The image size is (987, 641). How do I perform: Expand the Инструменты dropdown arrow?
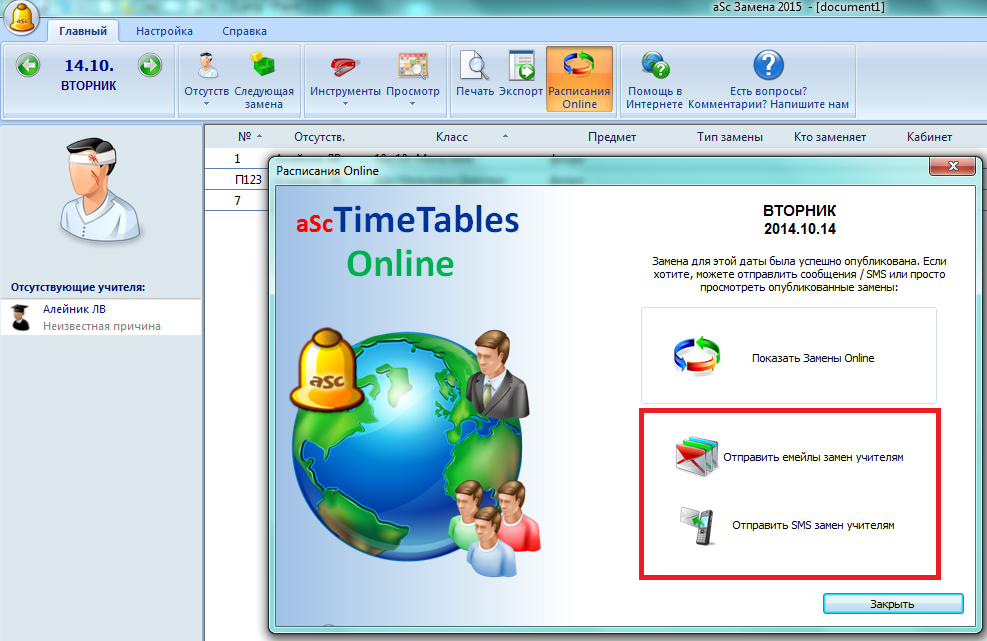[345, 104]
